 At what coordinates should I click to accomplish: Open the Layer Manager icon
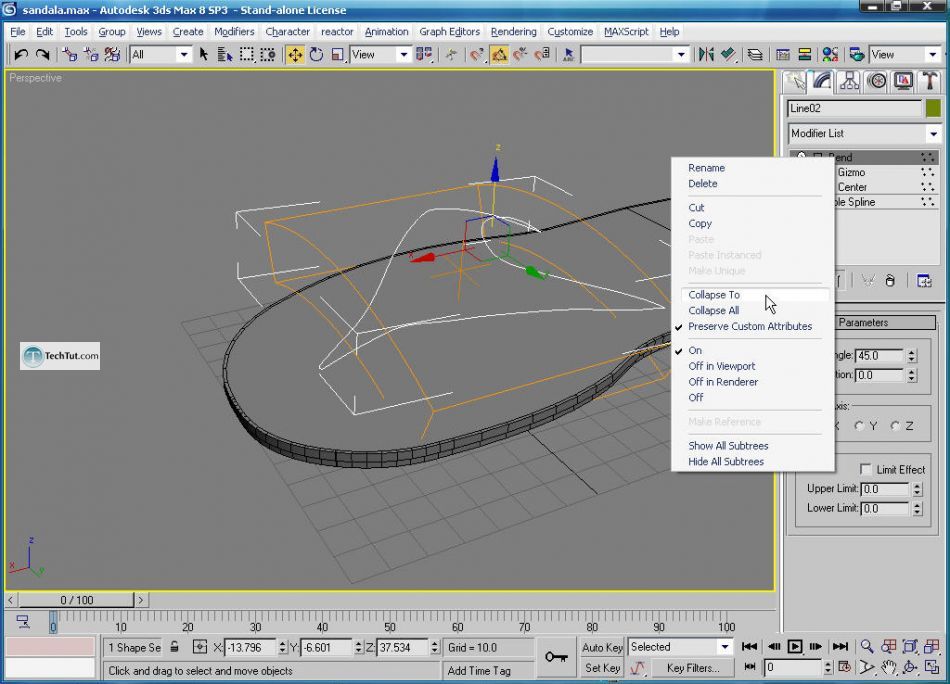pyautogui.click(x=755, y=55)
